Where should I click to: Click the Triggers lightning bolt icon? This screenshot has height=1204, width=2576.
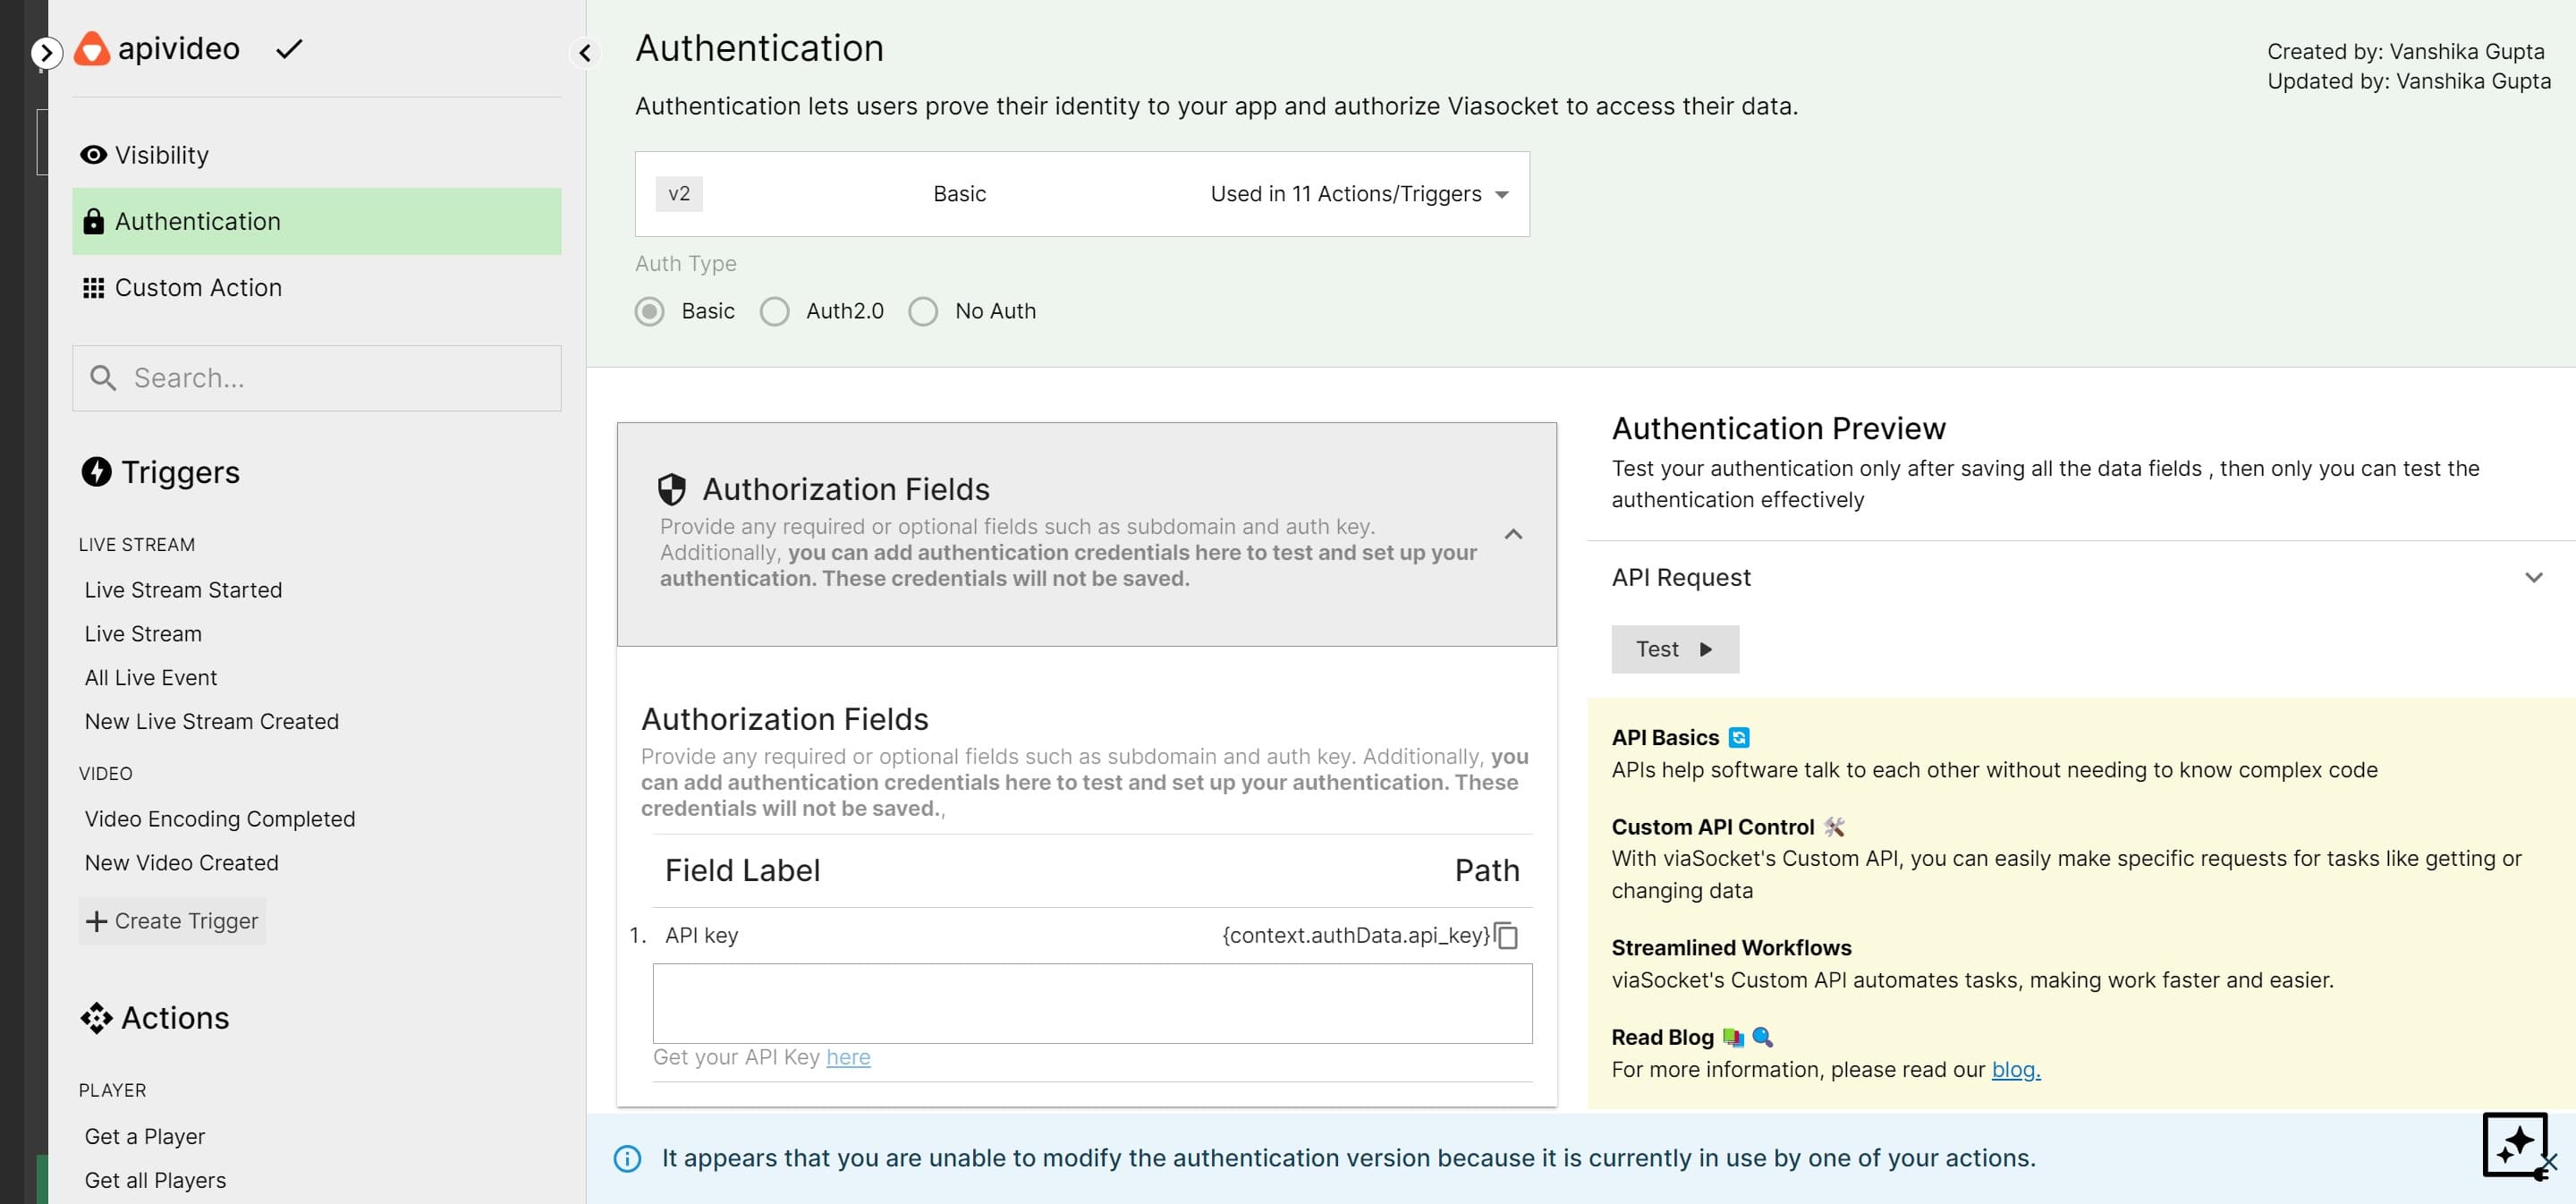[96, 472]
